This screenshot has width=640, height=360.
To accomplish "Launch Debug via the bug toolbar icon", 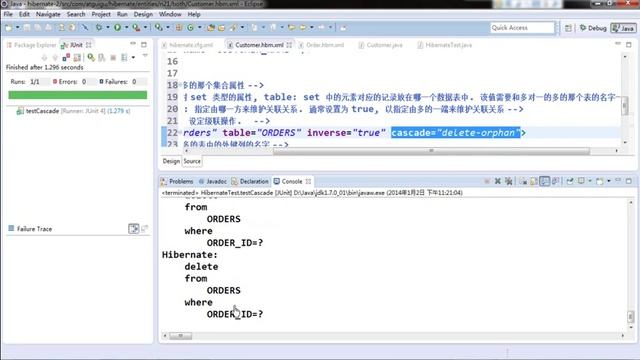I will click(98, 28).
